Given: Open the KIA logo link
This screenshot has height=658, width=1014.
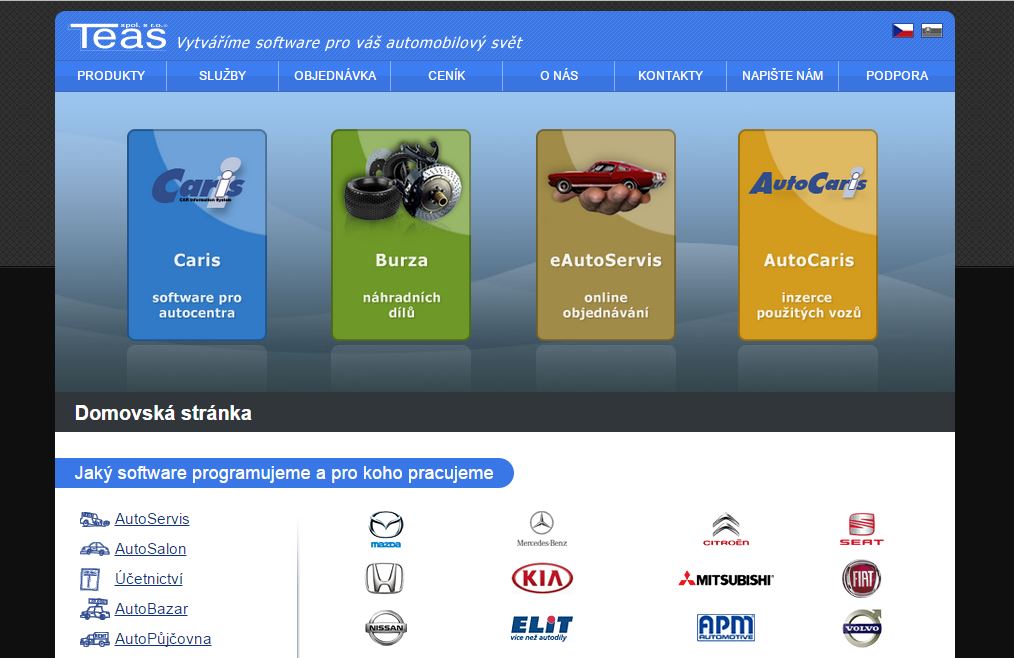Looking at the screenshot, I should tap(542, 578).
